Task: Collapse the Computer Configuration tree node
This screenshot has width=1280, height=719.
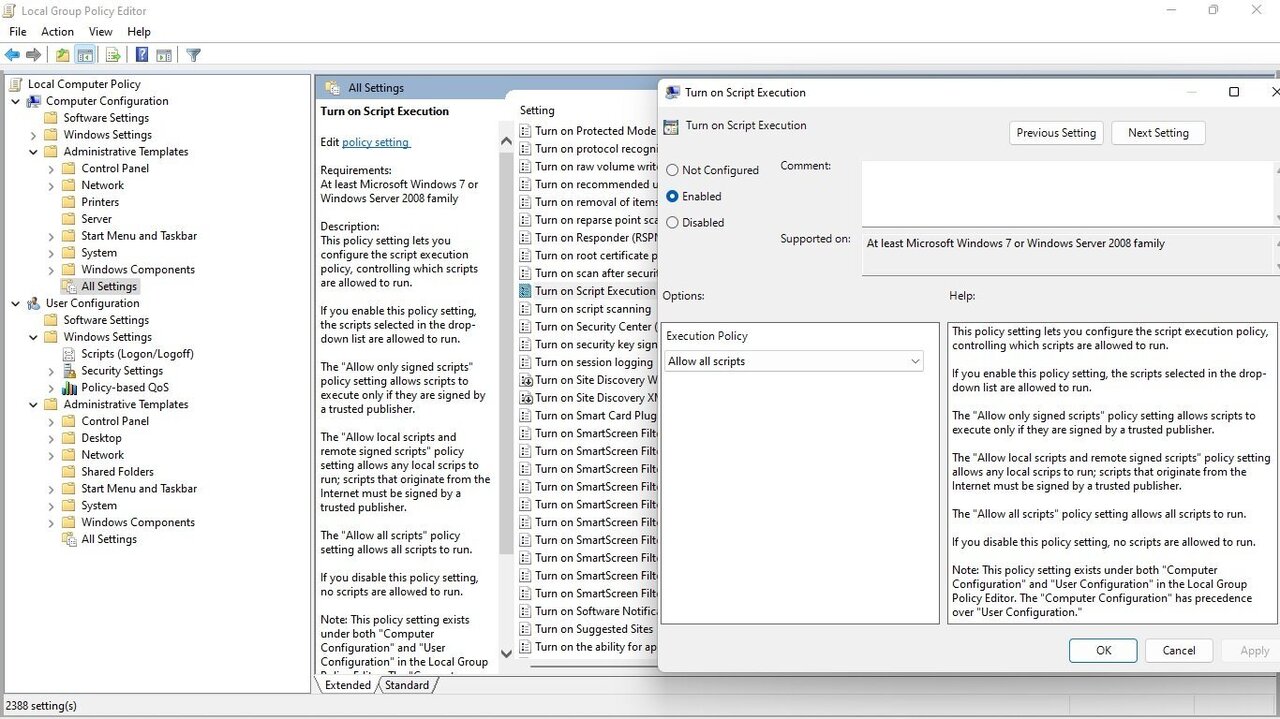Action: point(16,101)
